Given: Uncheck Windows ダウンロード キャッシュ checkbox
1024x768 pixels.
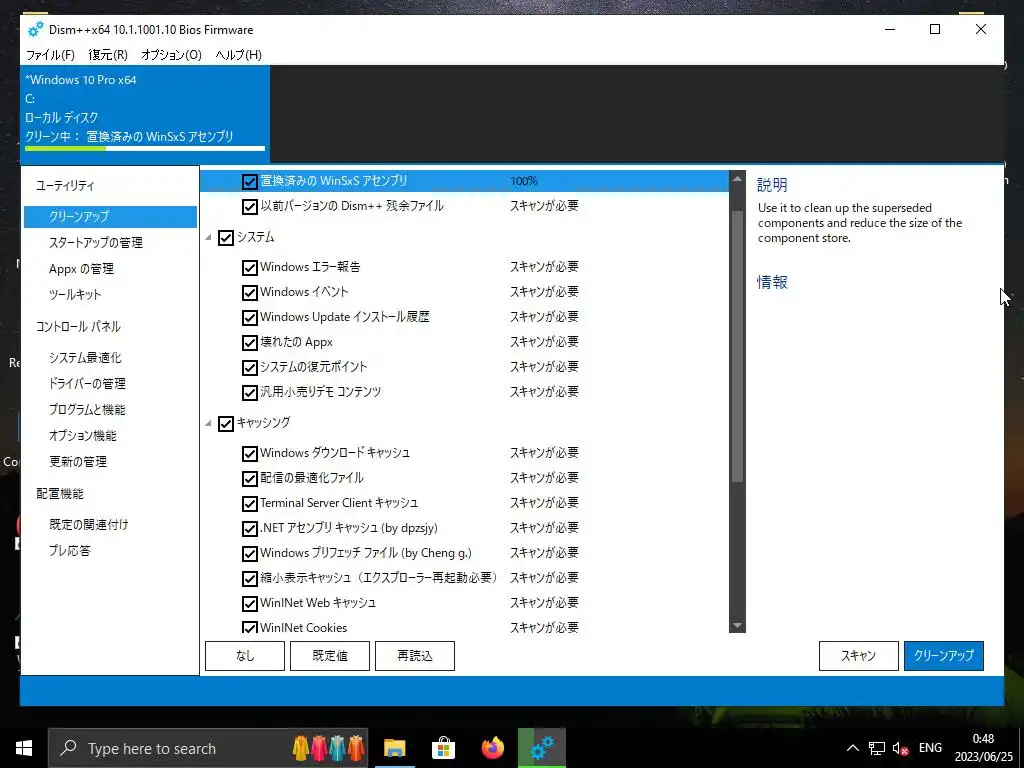Looking at the screenshot, I should coord(249,454).
